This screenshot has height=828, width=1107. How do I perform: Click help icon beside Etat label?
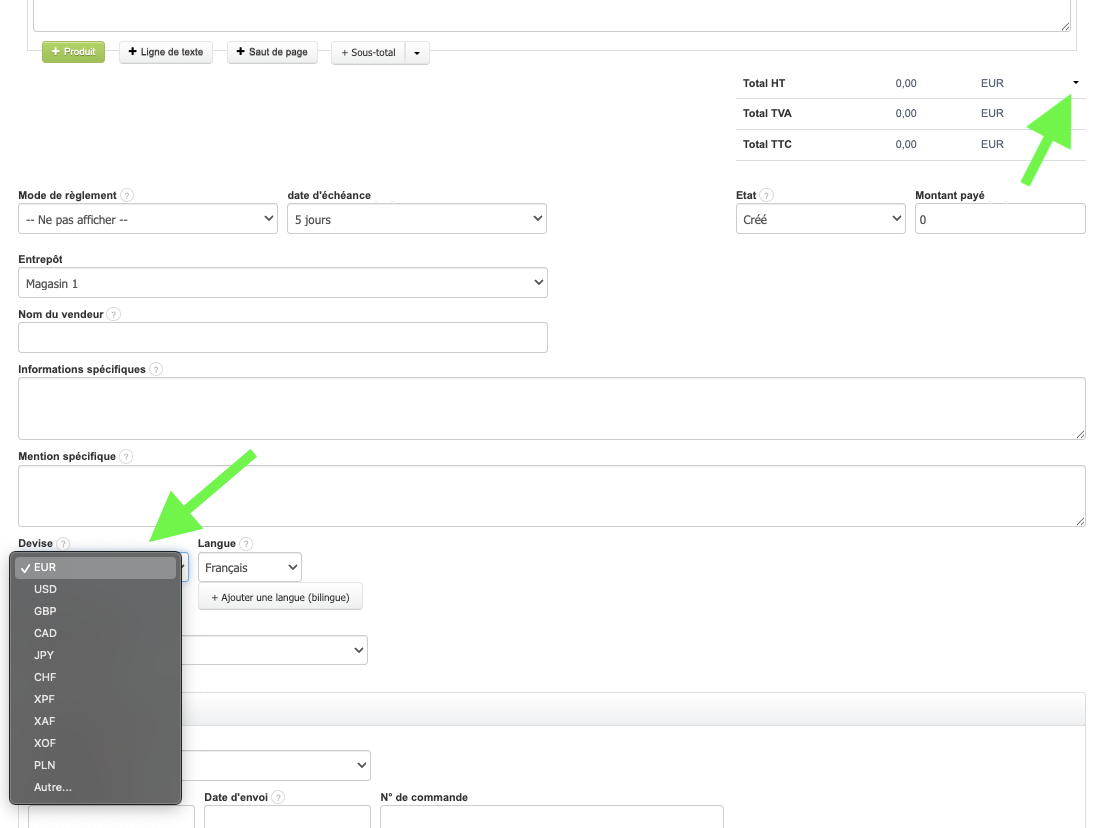(766, 196)
